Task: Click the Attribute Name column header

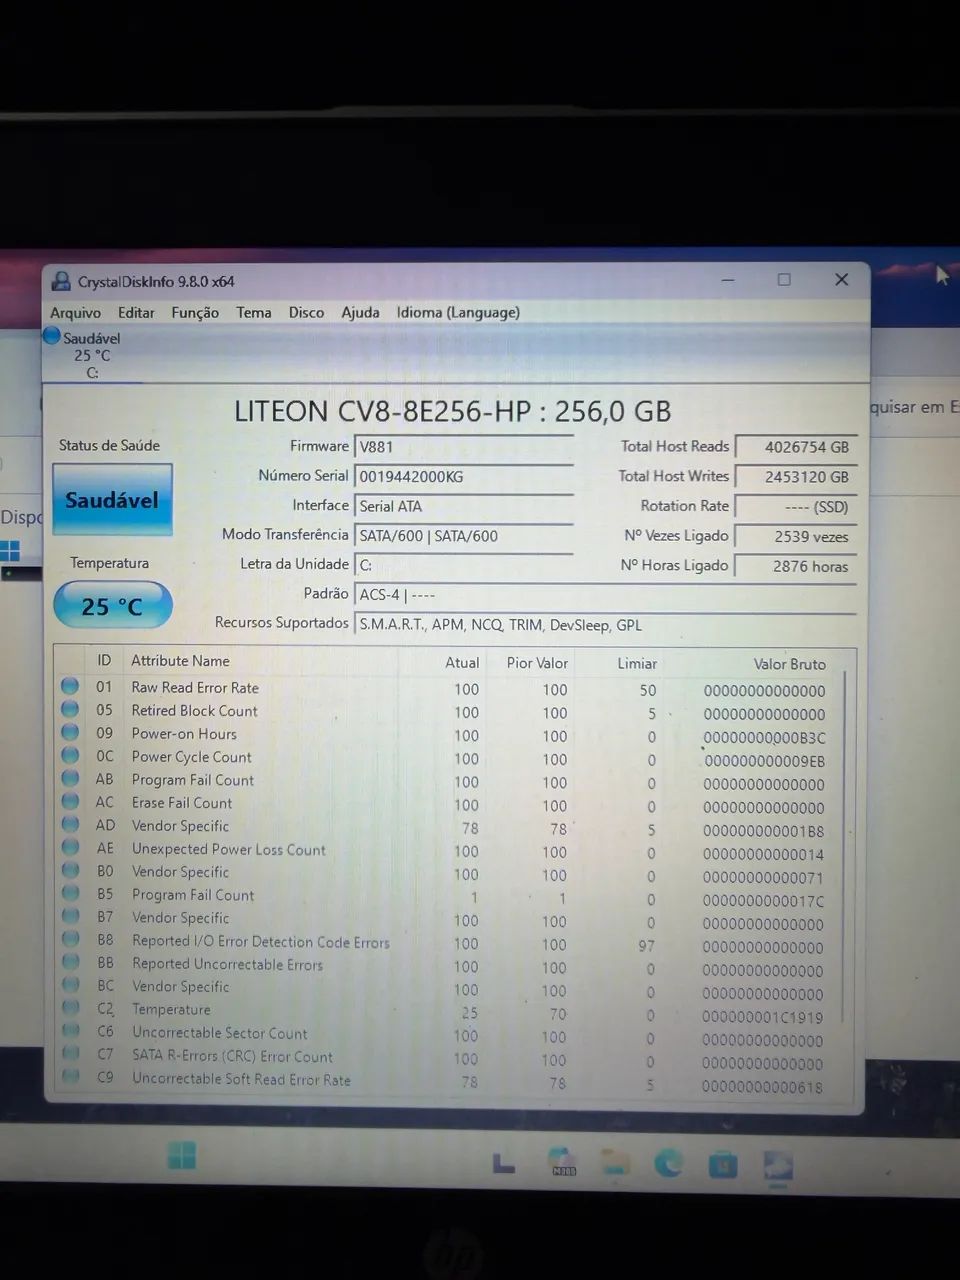Action: (x=180, y=661)
